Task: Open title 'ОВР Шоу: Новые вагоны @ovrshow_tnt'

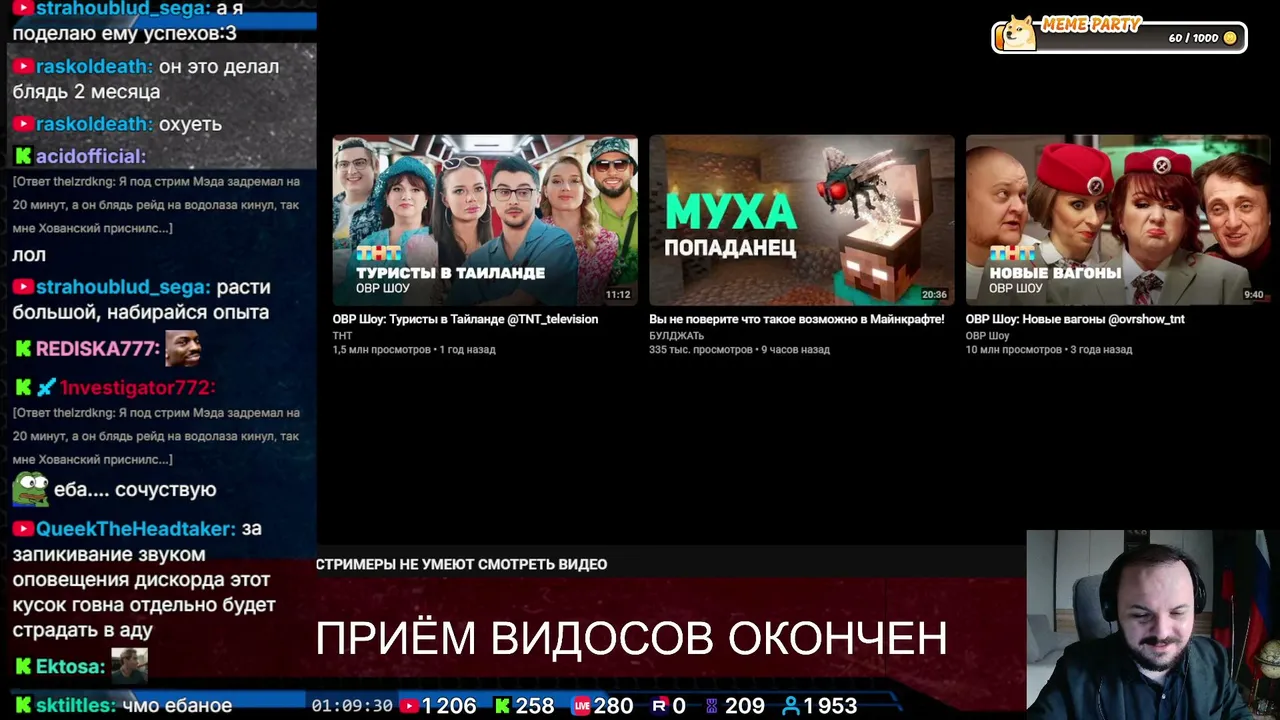Action: [x=1075, y=319]
